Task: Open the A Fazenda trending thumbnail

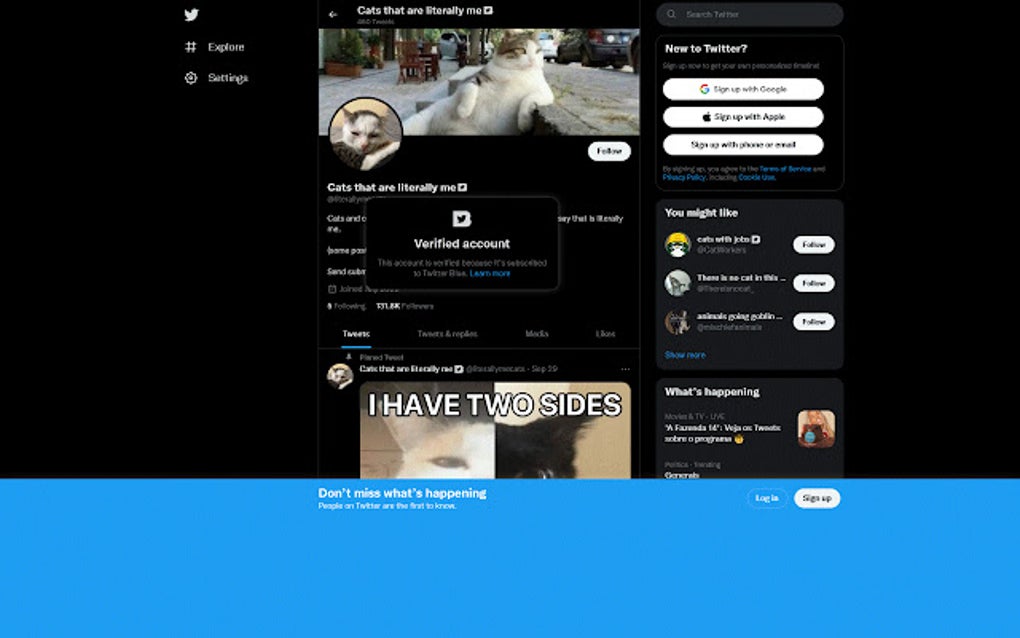Action: [x=816, y=429]
